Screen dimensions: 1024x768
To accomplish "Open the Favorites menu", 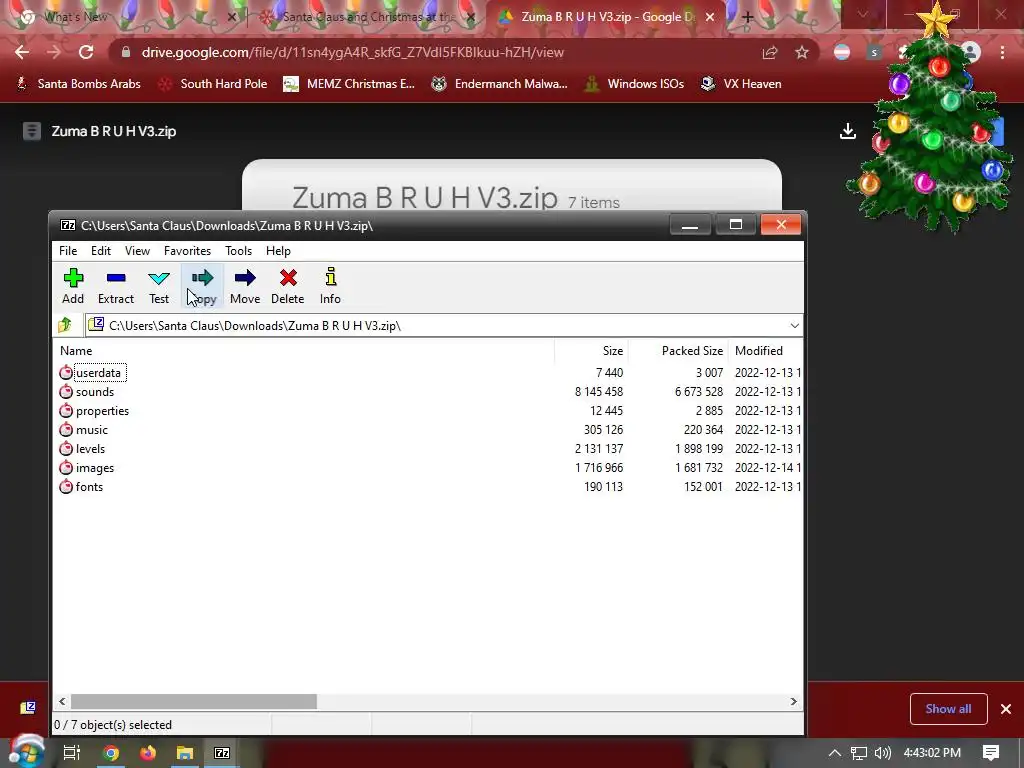I will click(187, 251).
